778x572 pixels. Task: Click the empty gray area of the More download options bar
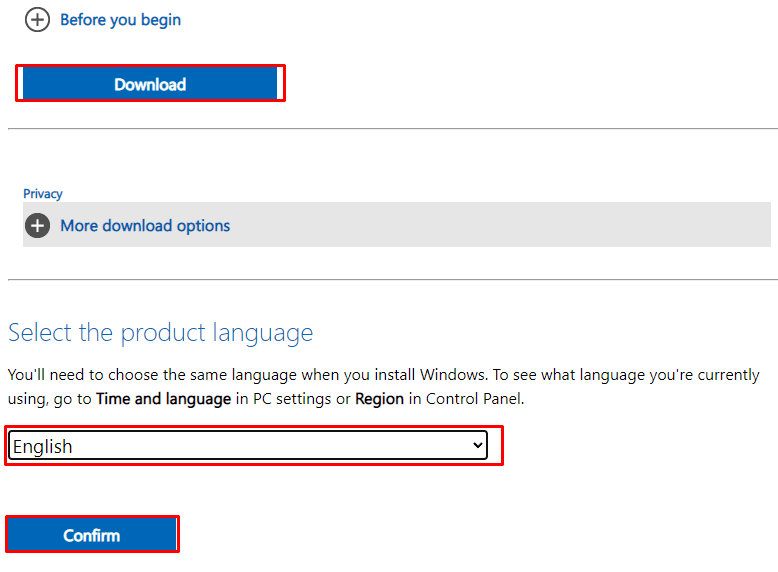coord(496,225)
